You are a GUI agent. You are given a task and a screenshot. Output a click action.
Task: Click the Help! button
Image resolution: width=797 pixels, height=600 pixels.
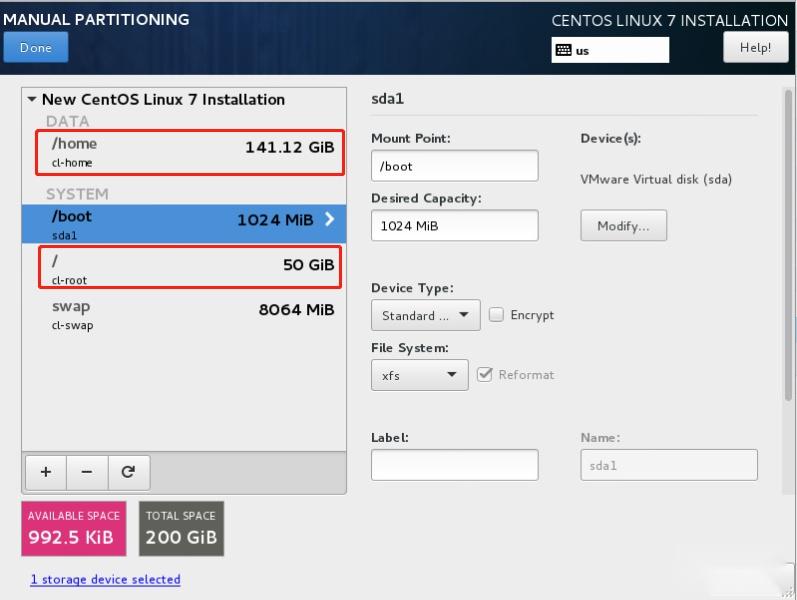coord(755,47)
